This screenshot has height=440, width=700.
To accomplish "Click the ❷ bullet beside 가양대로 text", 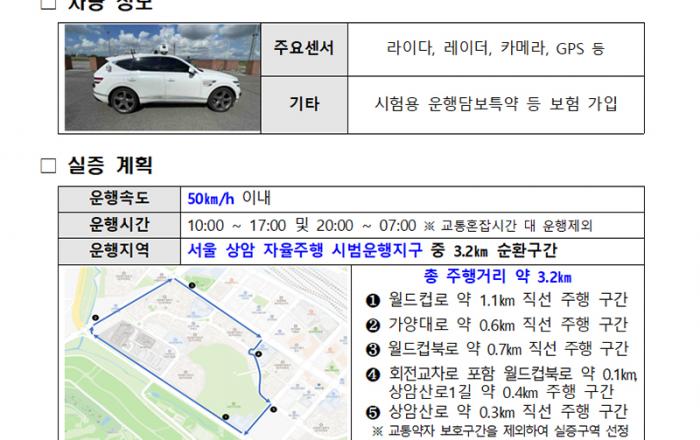I will 372,323.
